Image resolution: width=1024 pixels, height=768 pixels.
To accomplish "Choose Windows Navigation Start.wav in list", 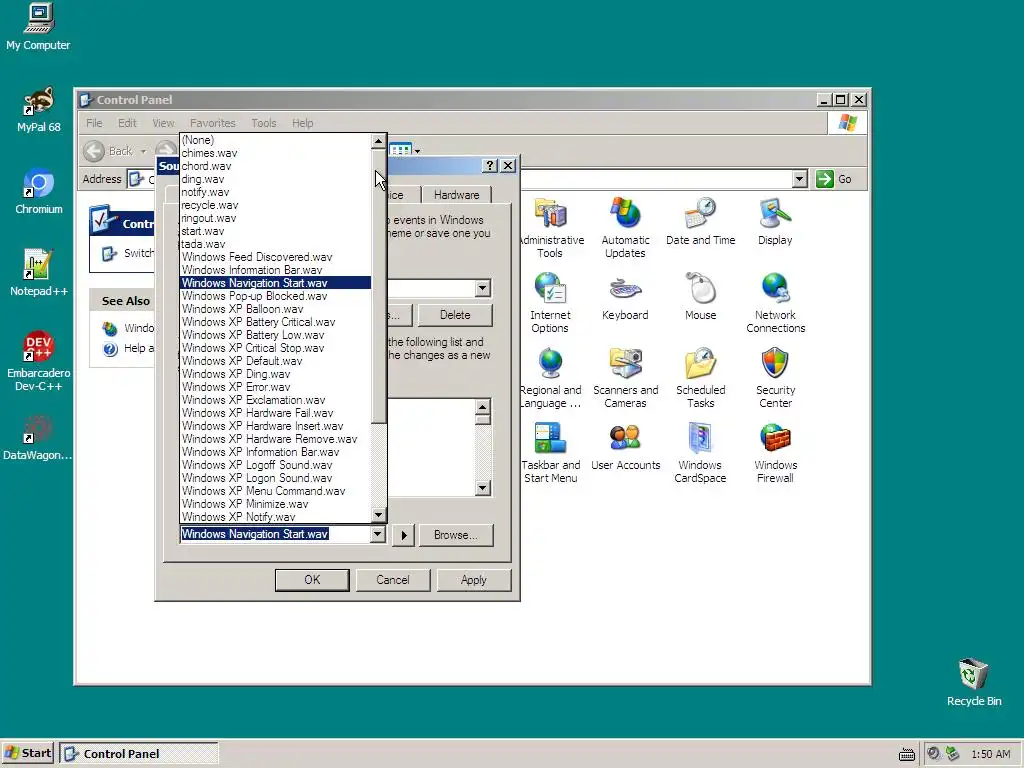I will click(x=275, y=283).
